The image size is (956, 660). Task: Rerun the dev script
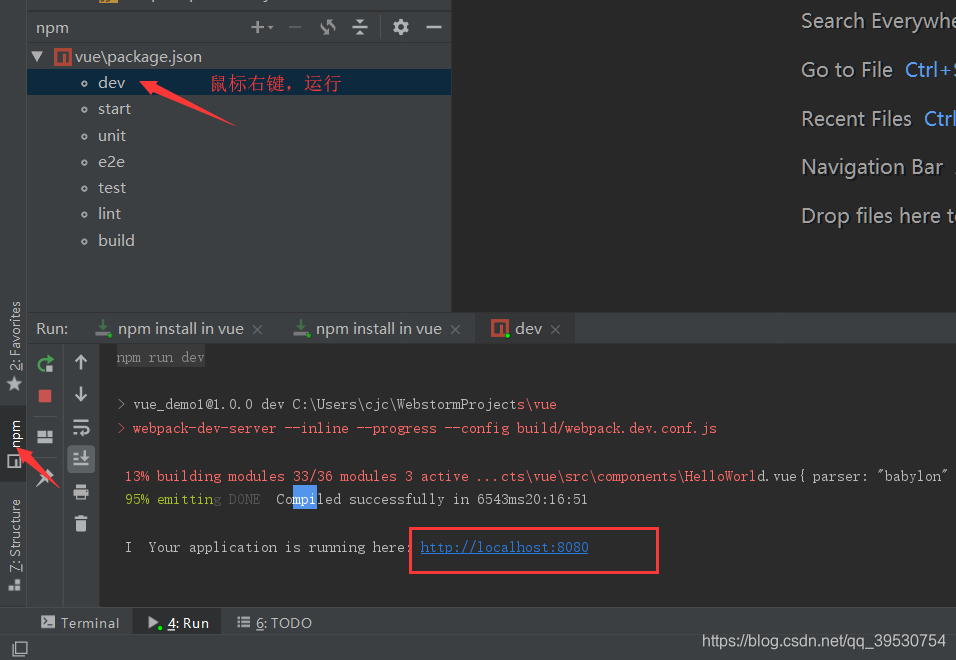click(45, 363)
